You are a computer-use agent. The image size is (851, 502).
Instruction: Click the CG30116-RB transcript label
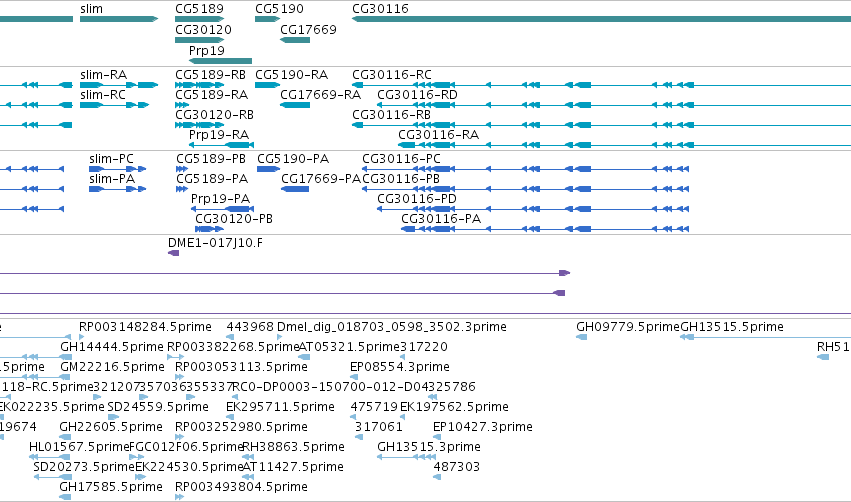pyautogui.click(x=391, y=115)
